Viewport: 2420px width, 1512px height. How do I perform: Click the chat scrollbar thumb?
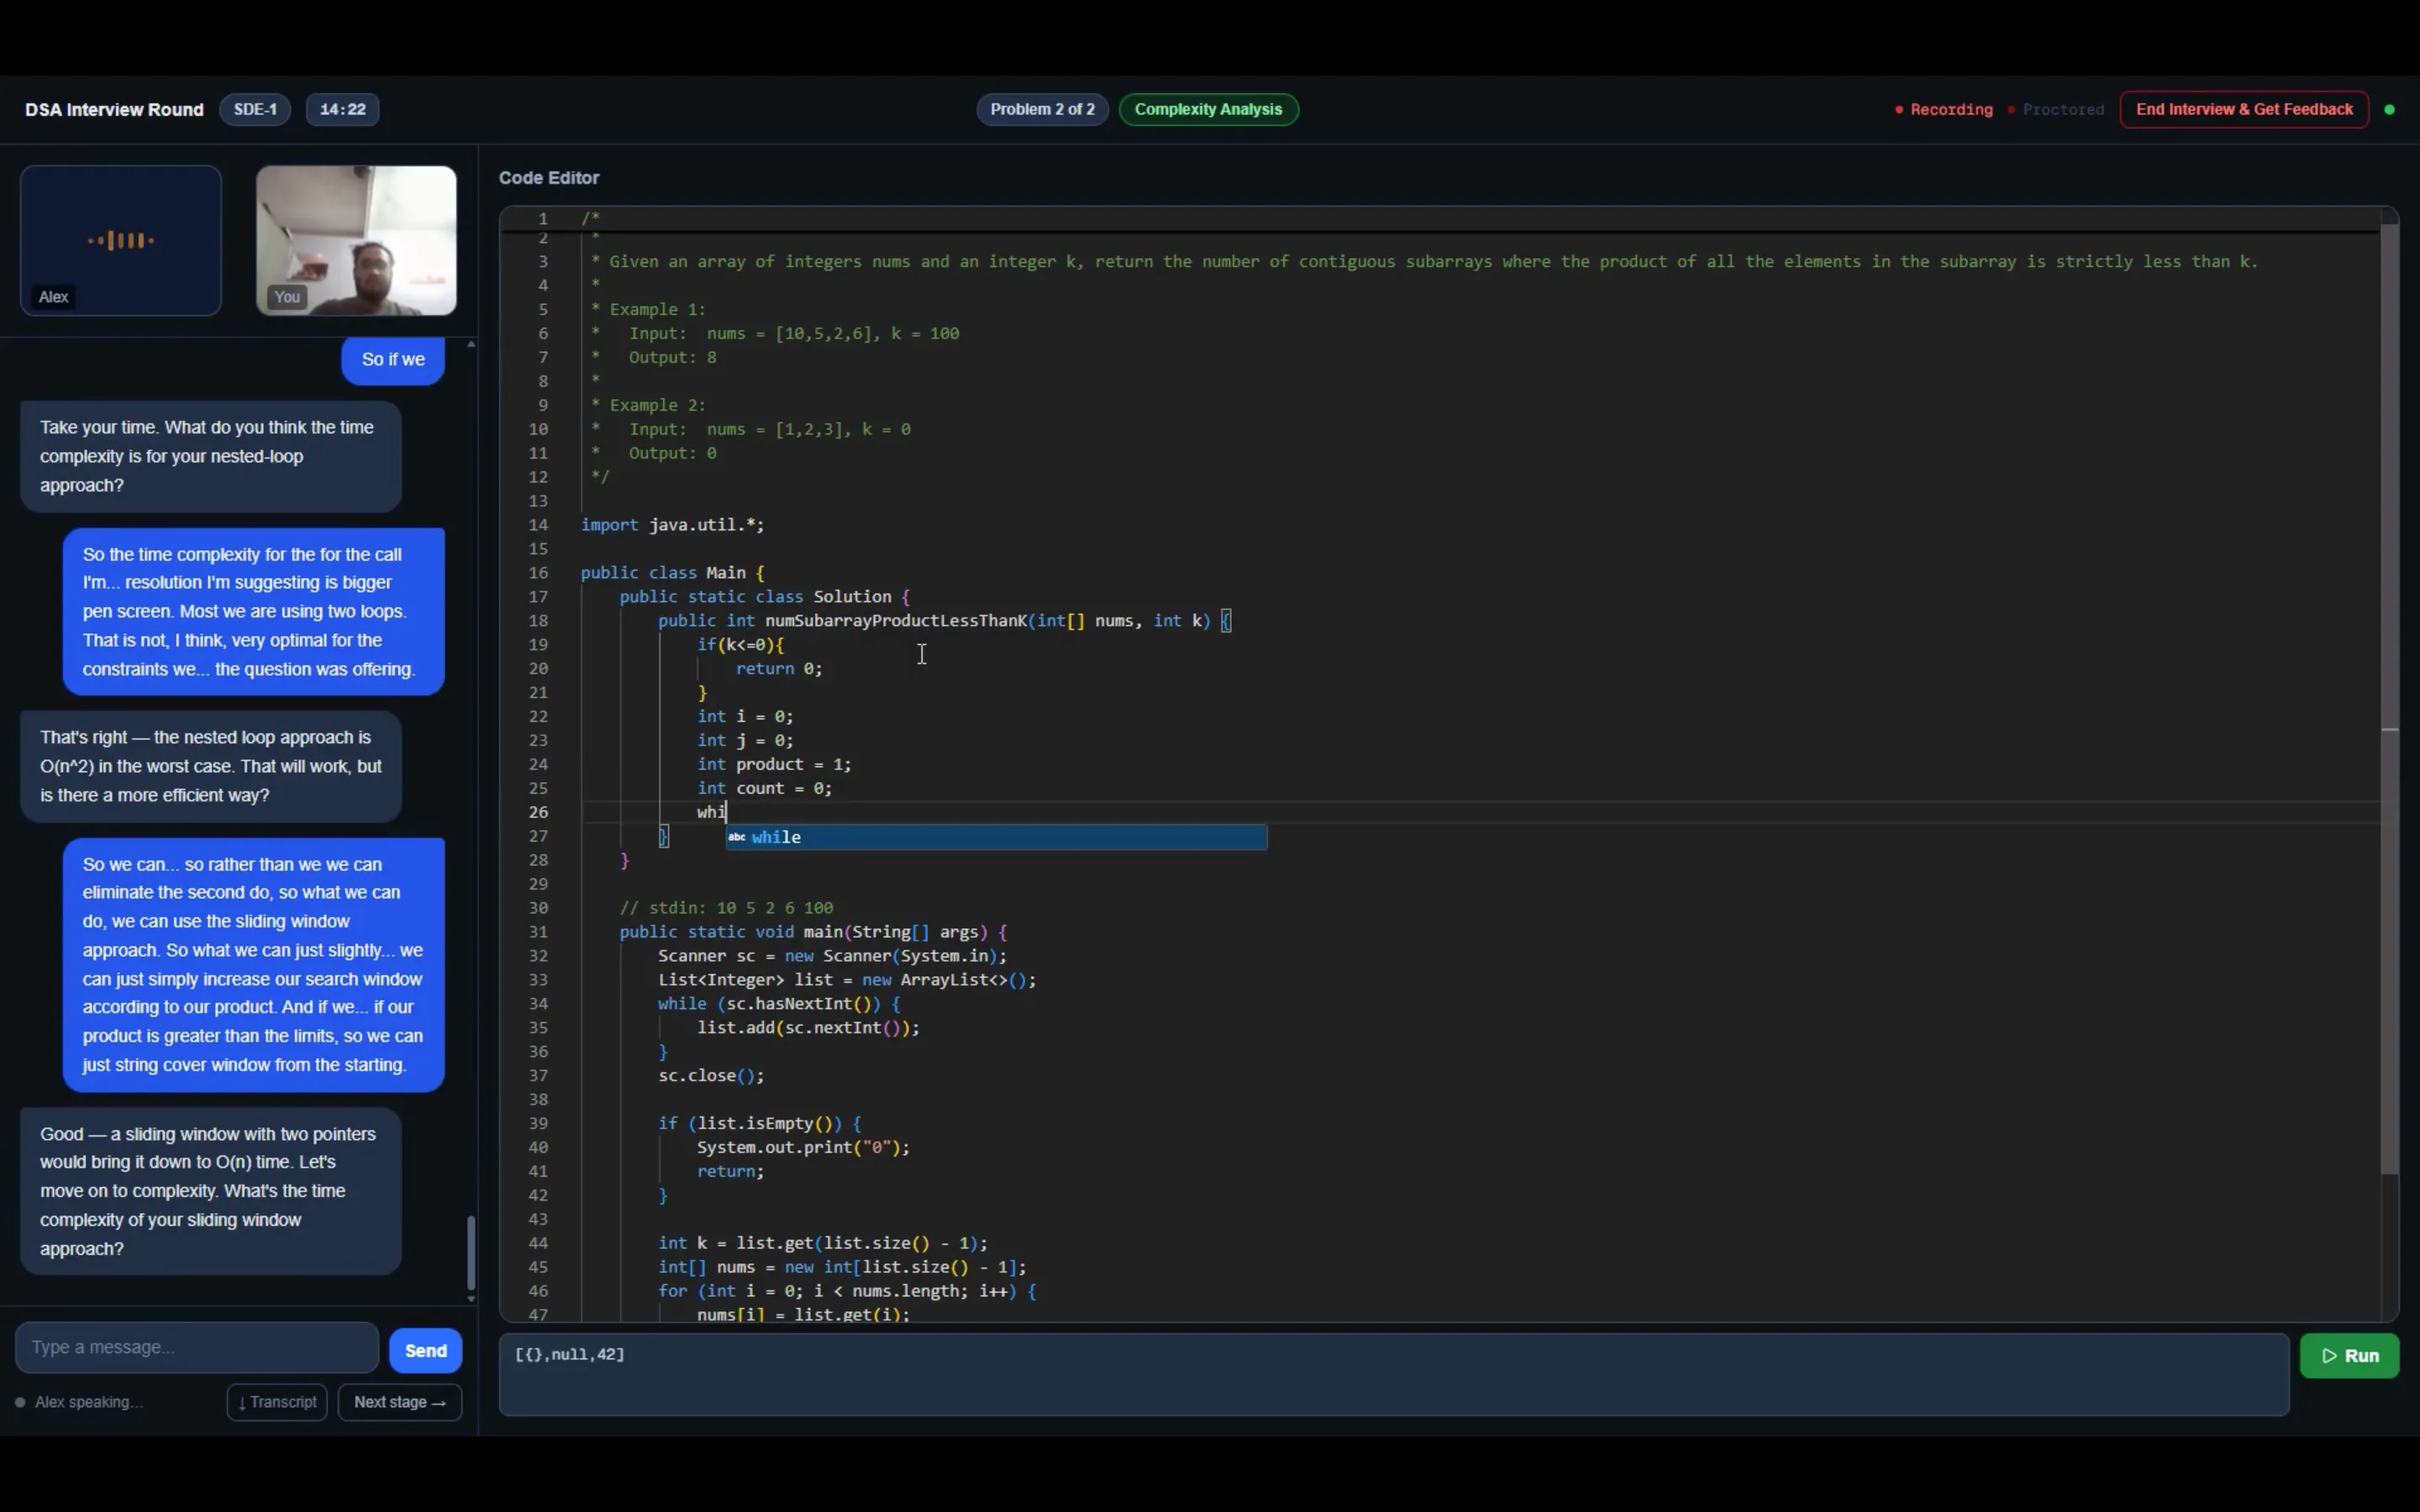pos(471,1253)
